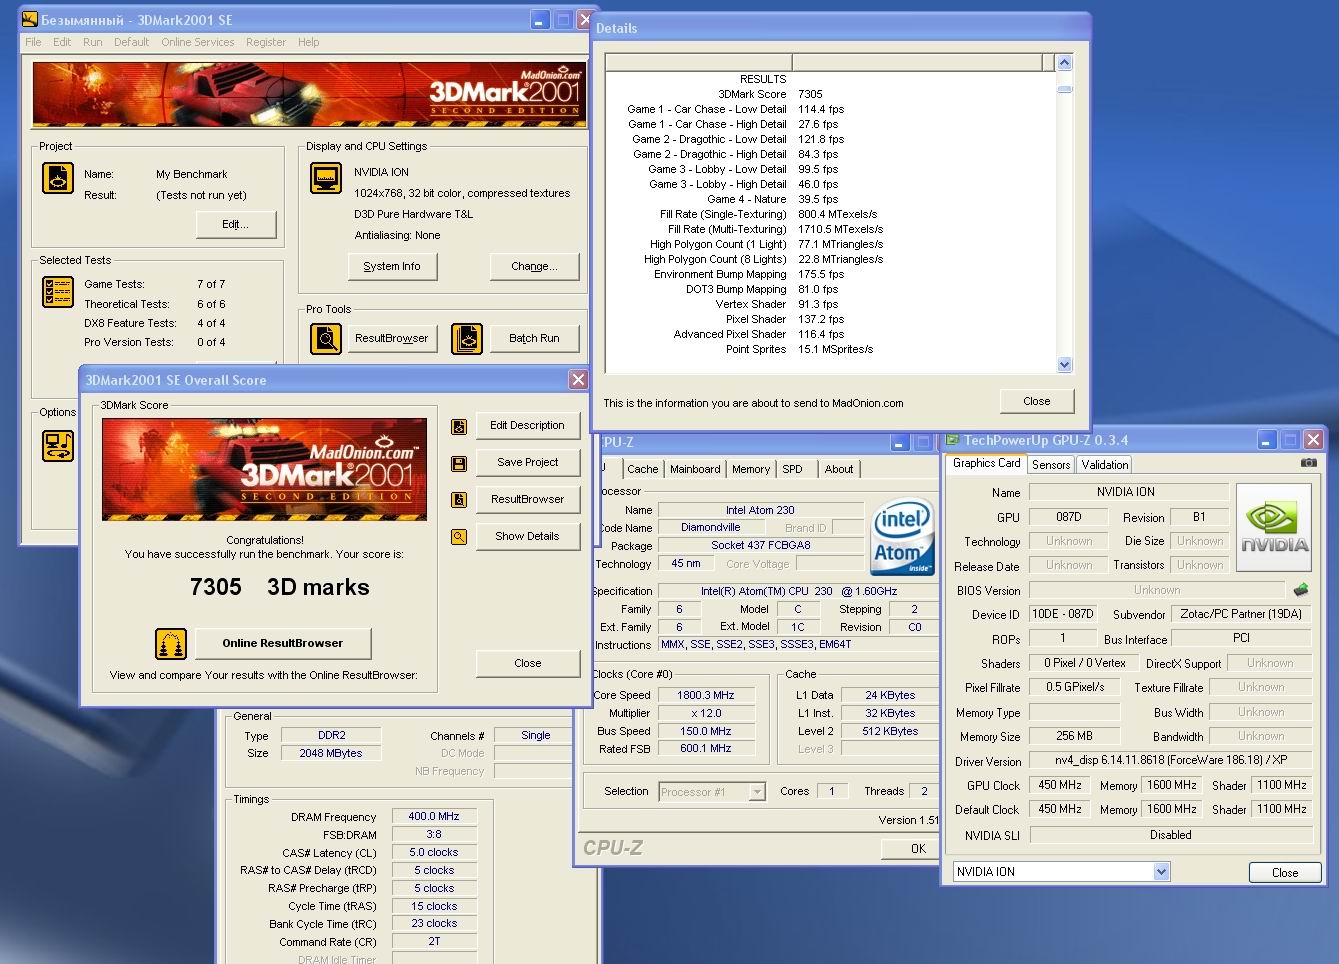This screenshot has height=964, width=1339.
Task: Switch to the Cache tab in CPU-Z
Action: point(642,469)
